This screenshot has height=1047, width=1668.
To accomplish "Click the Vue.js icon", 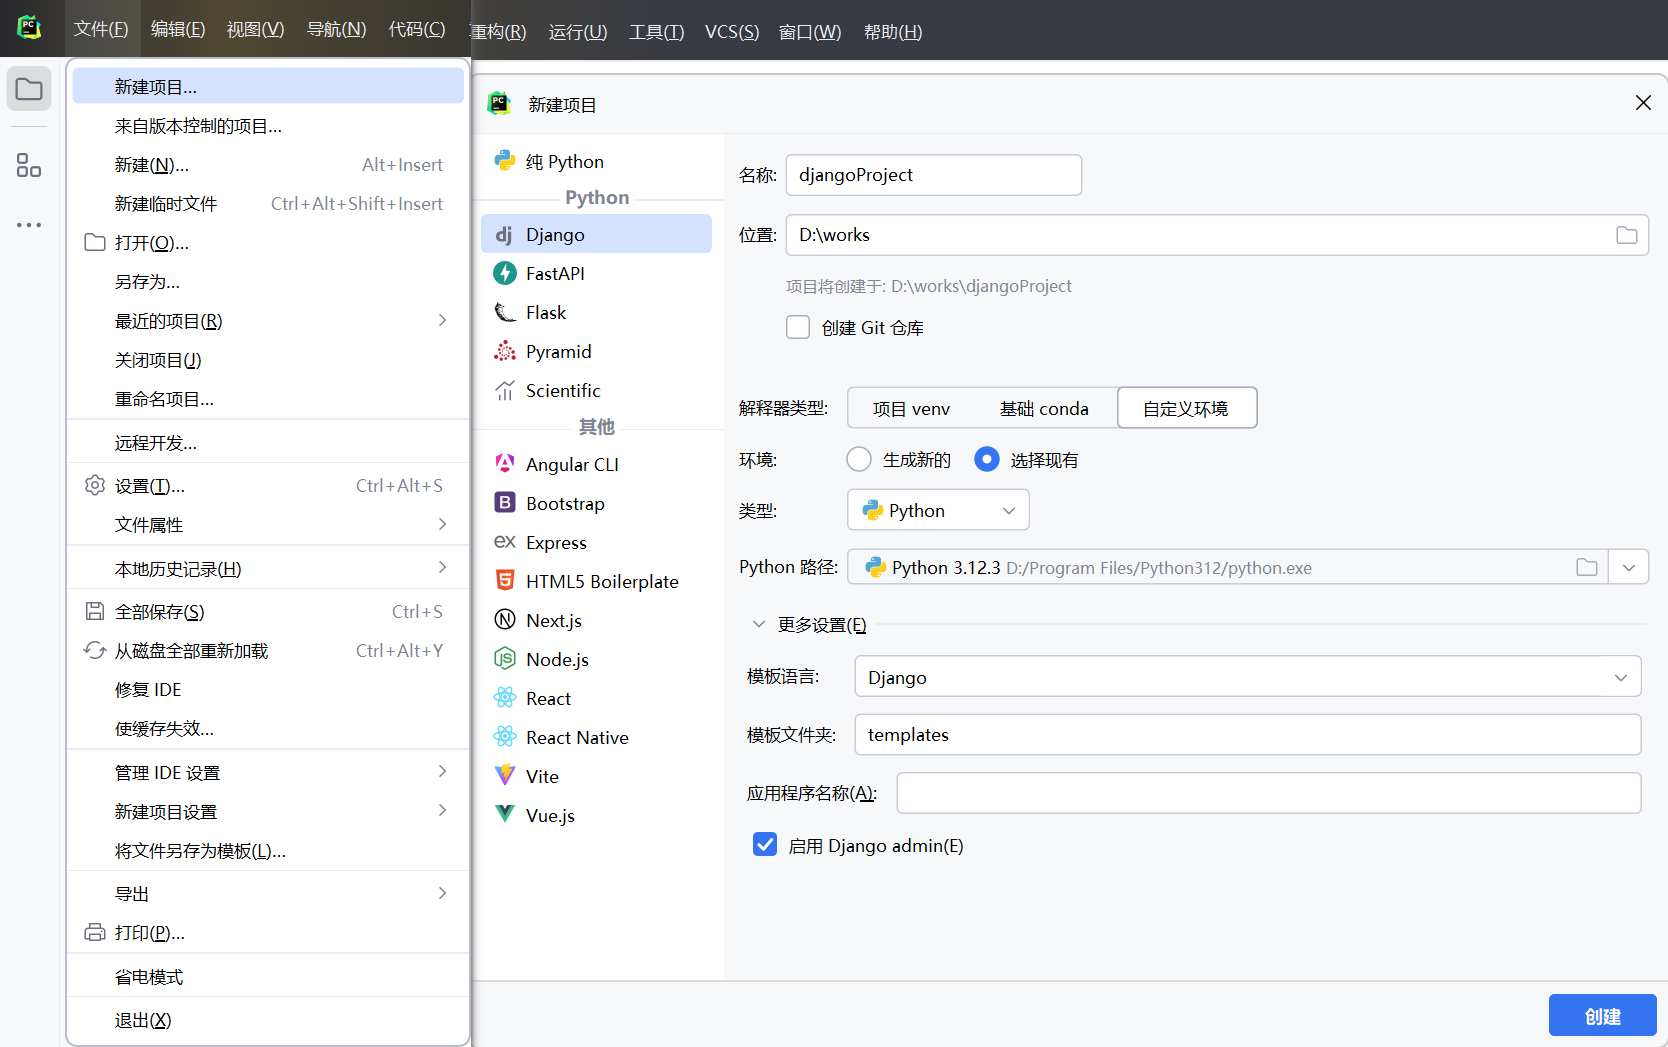I will [505, 815].
